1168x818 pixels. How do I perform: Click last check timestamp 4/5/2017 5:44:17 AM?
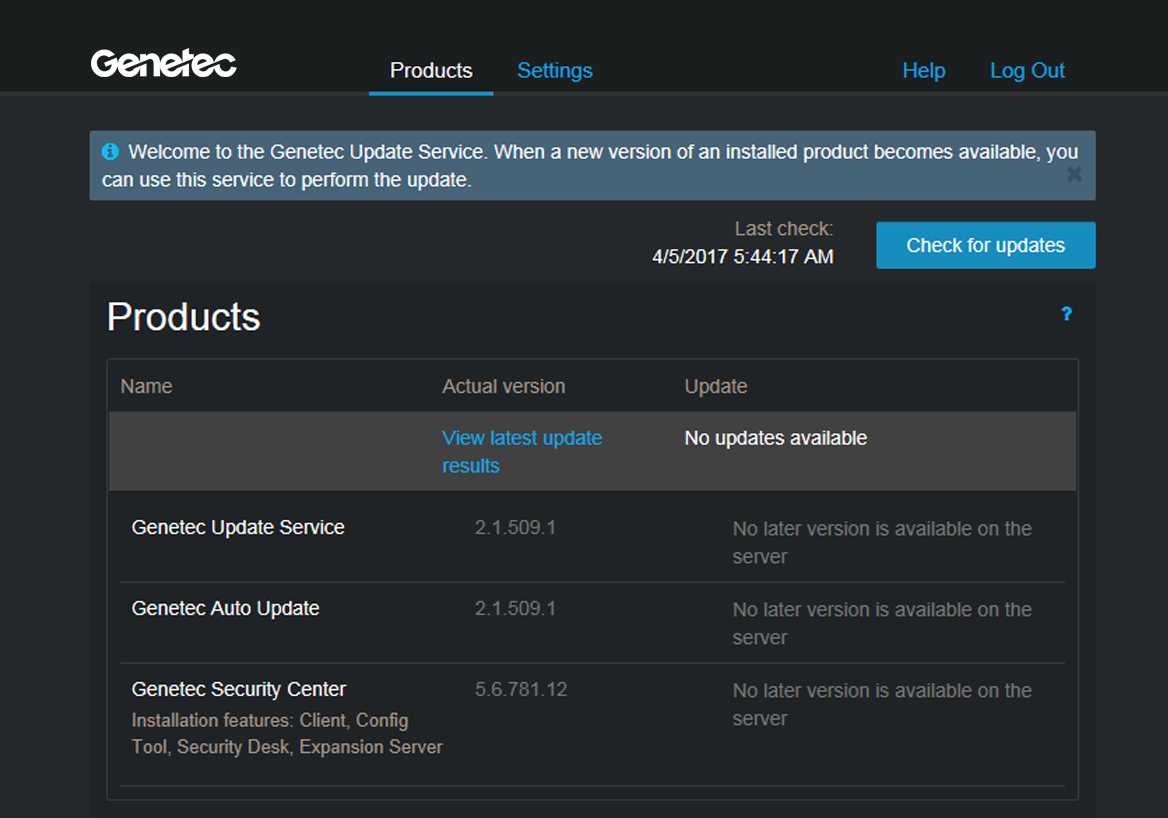743,257
